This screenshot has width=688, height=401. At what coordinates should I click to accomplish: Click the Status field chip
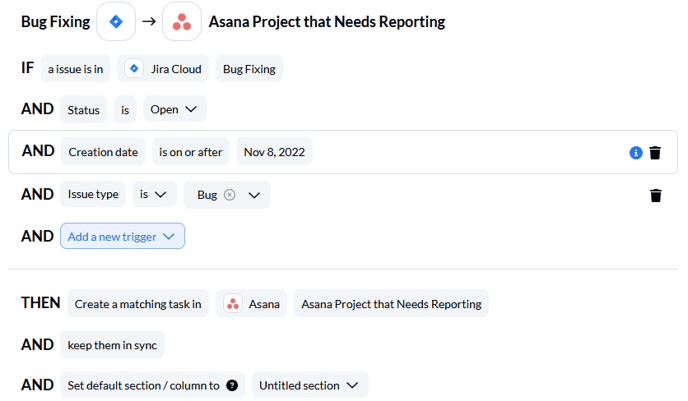coord(83,110)
